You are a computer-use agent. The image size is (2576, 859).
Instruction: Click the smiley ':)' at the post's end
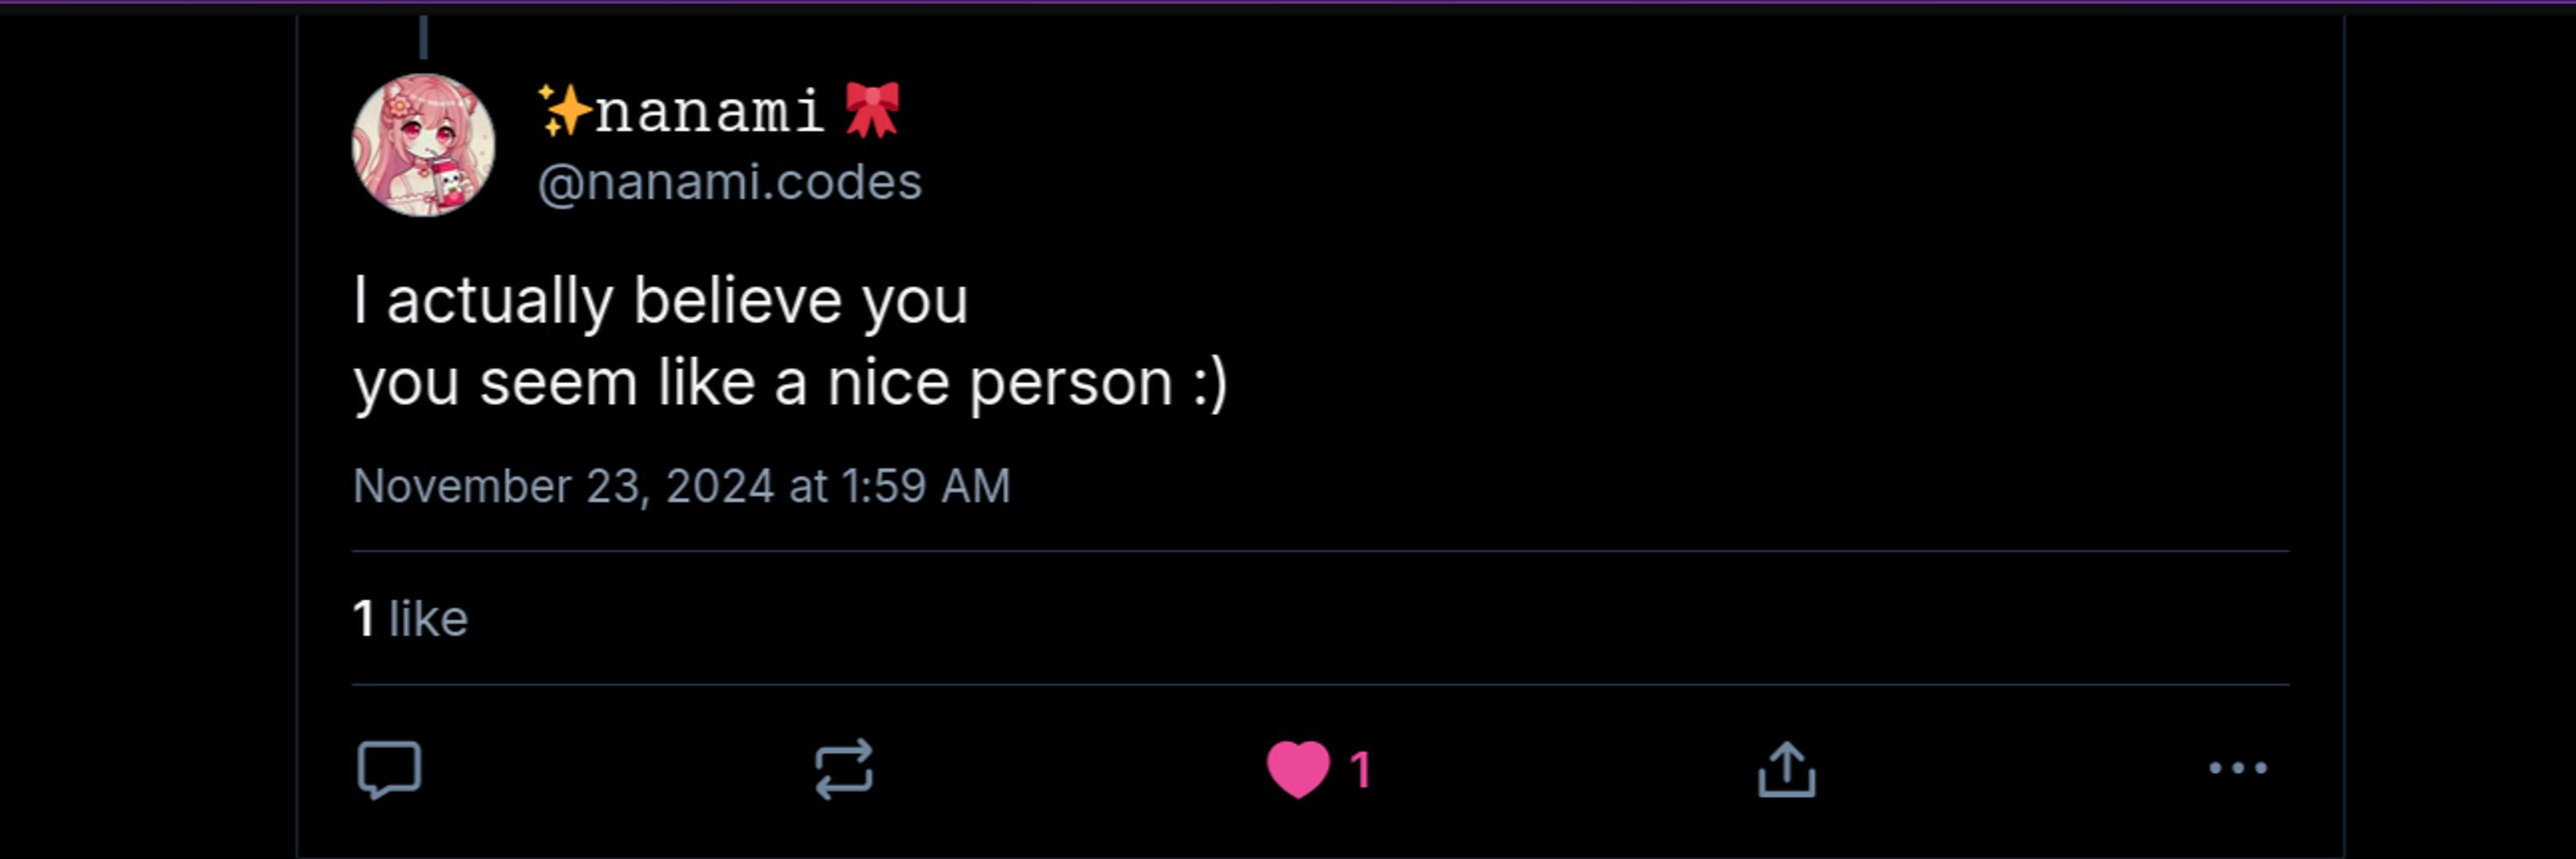coord(1210,384)
